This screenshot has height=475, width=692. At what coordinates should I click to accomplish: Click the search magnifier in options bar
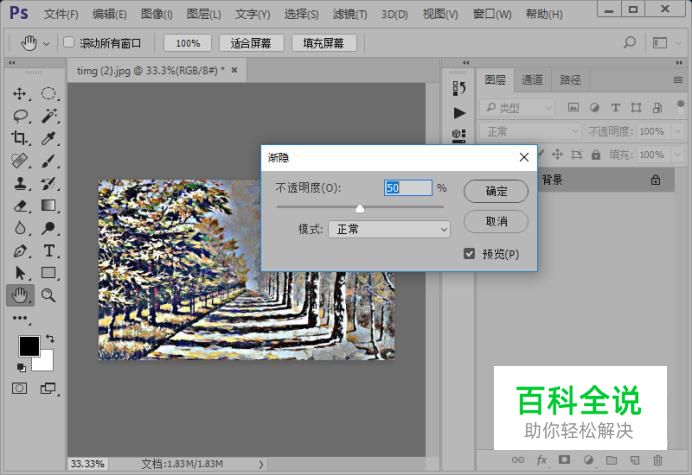tap(629, 42)
